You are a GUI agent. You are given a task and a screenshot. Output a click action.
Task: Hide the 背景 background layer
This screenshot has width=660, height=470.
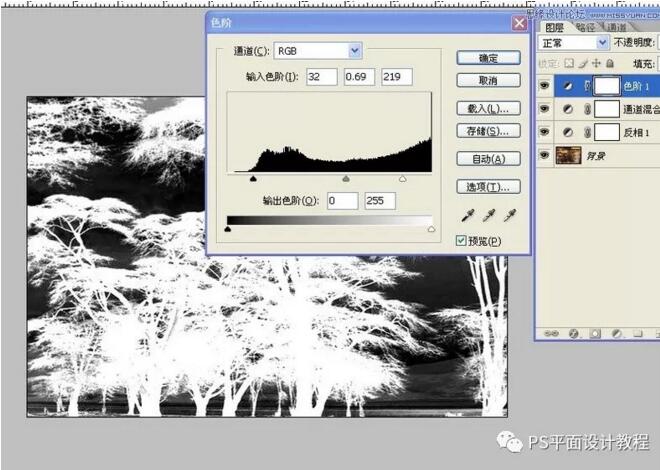[544, 155]
